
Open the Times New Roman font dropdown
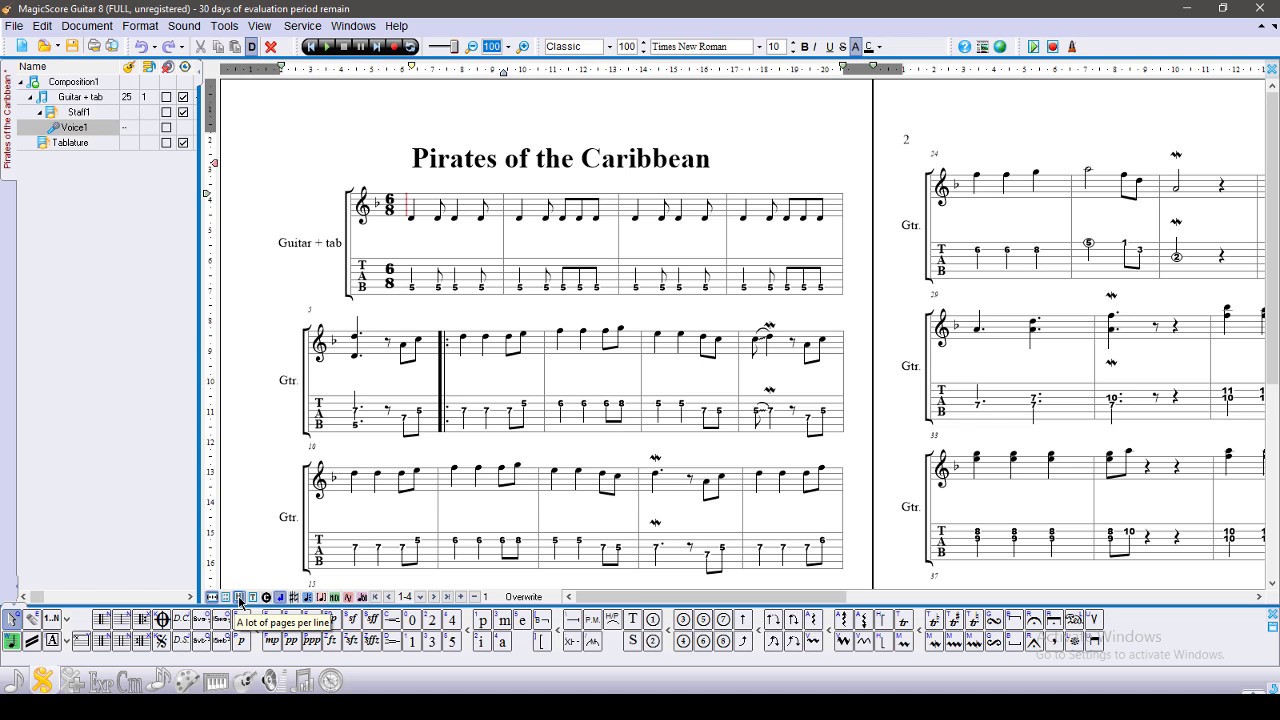[x=759, y=47]
